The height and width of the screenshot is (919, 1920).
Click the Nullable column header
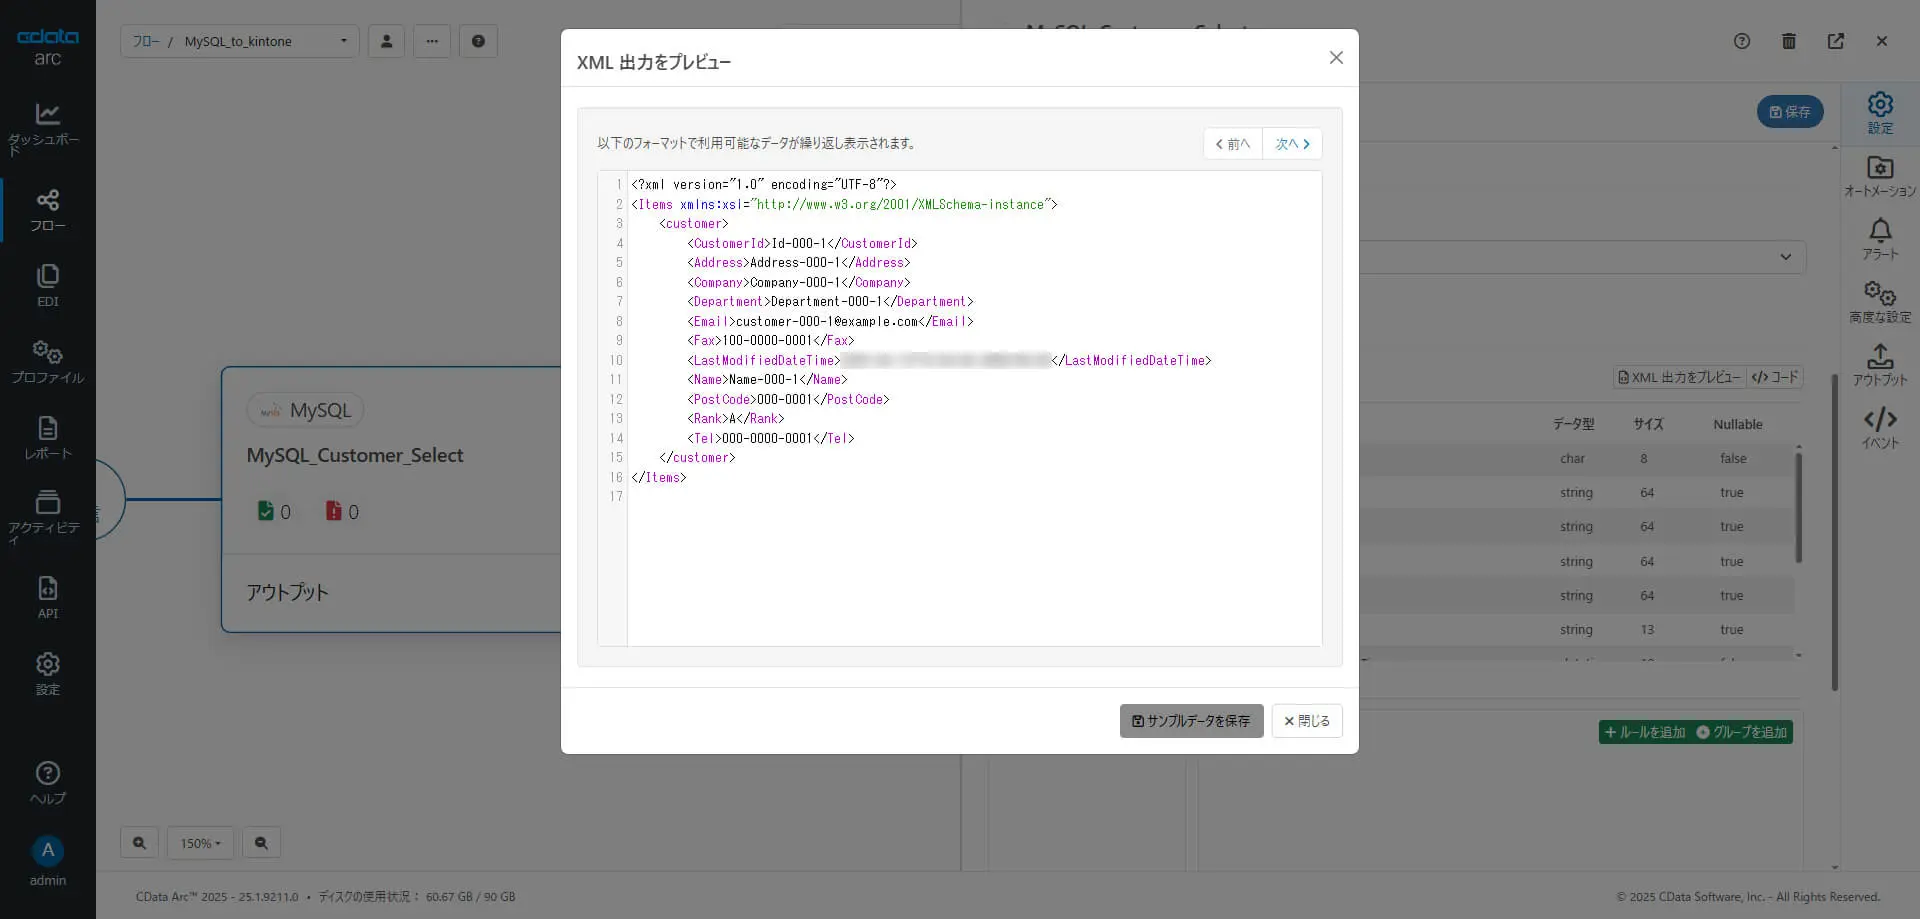pos(1737,424)
